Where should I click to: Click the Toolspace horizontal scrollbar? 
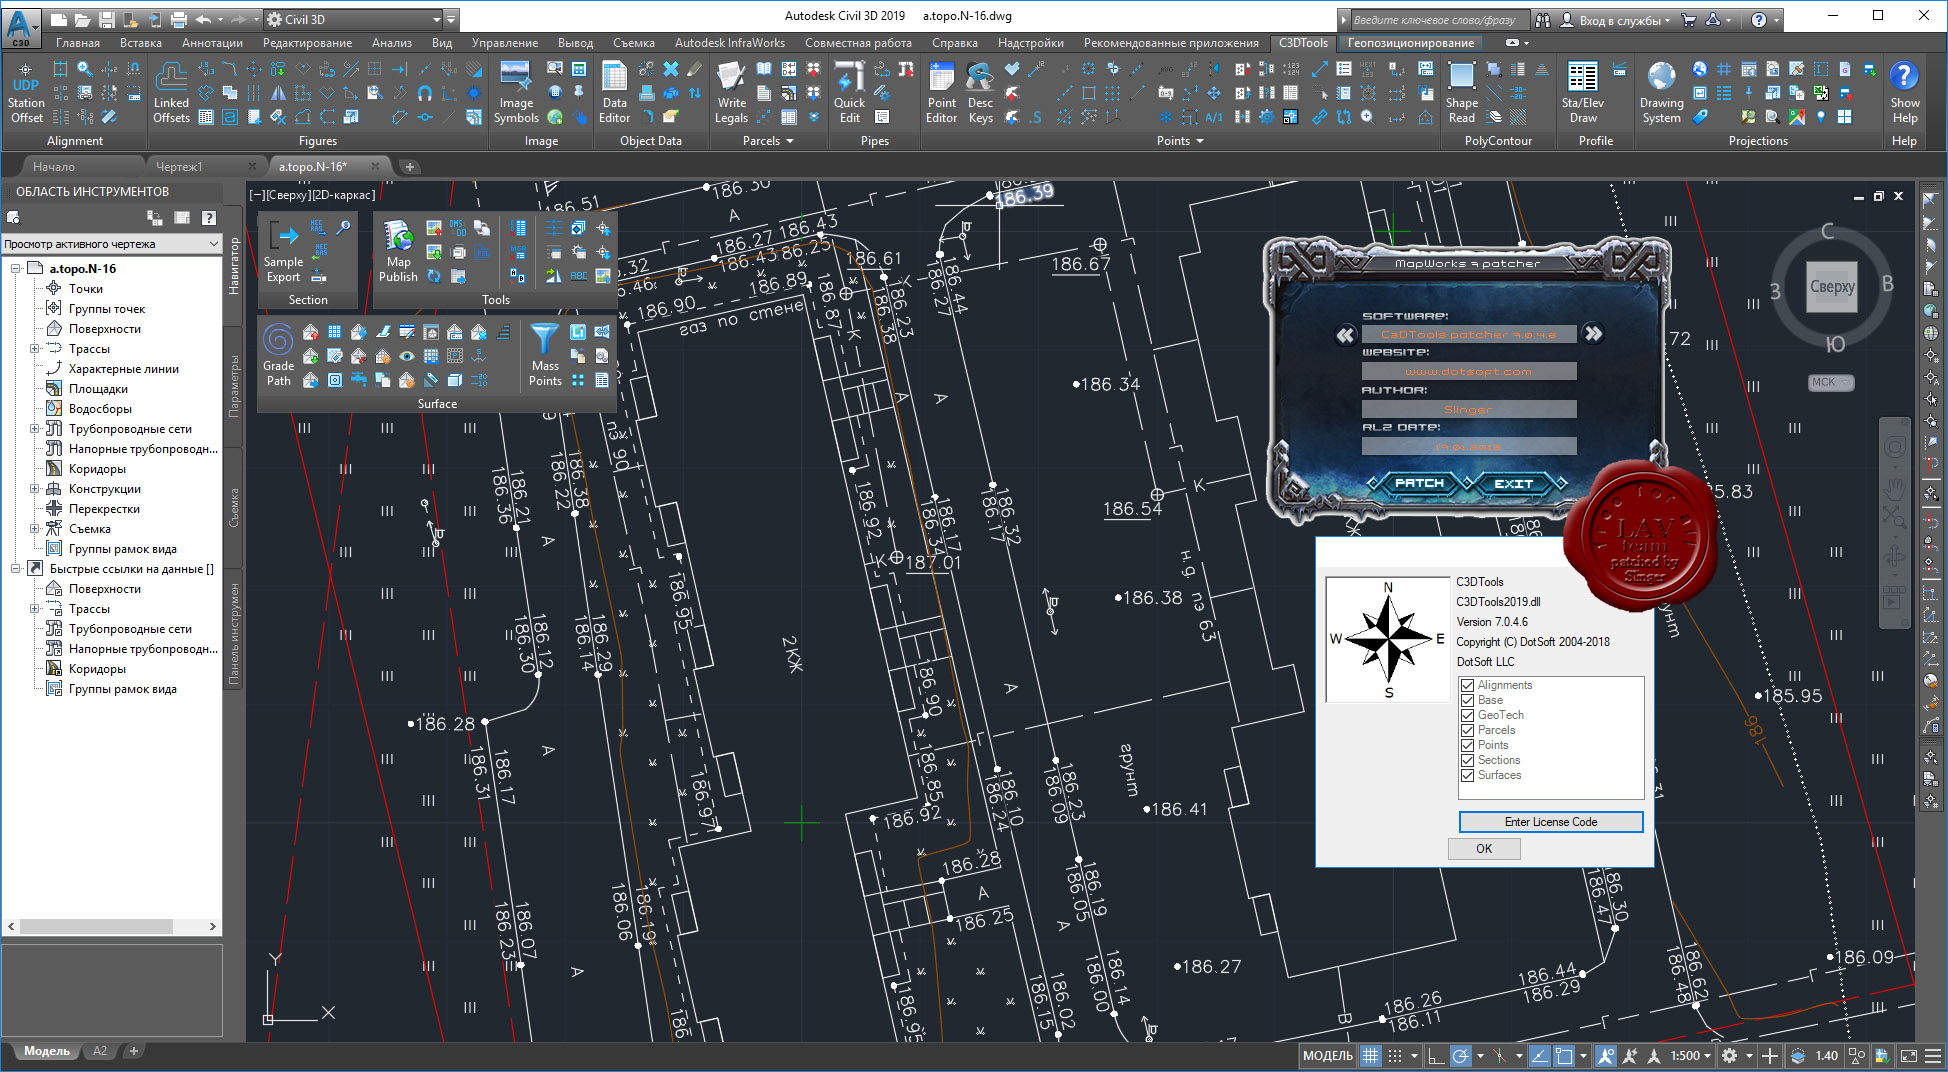(111, 927)
